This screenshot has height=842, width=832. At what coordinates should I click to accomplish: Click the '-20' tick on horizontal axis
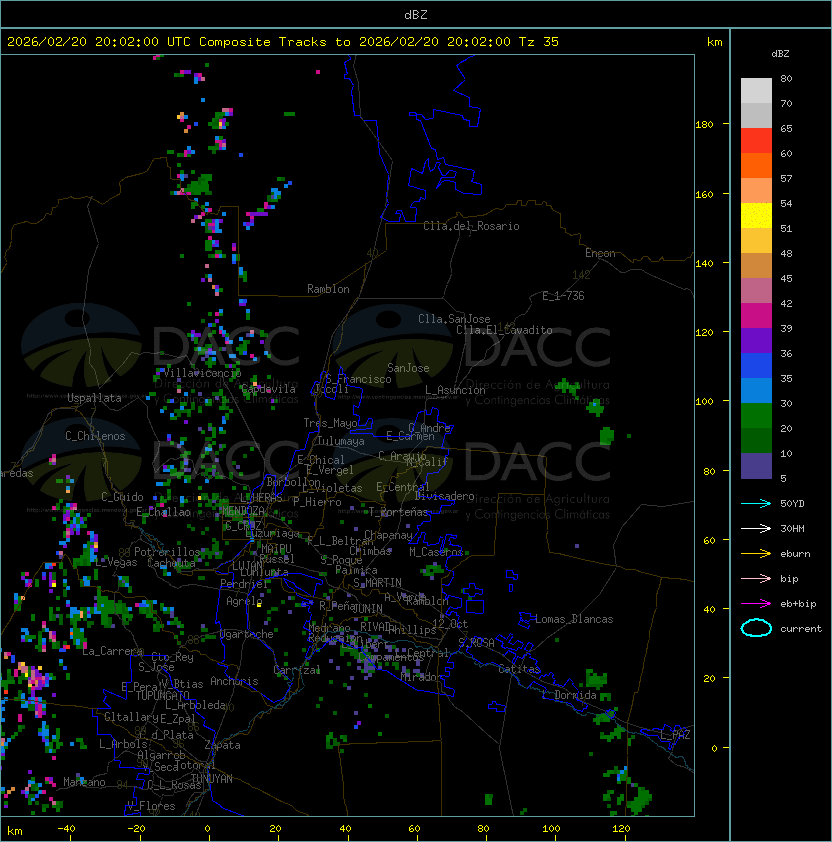(136, 829)
